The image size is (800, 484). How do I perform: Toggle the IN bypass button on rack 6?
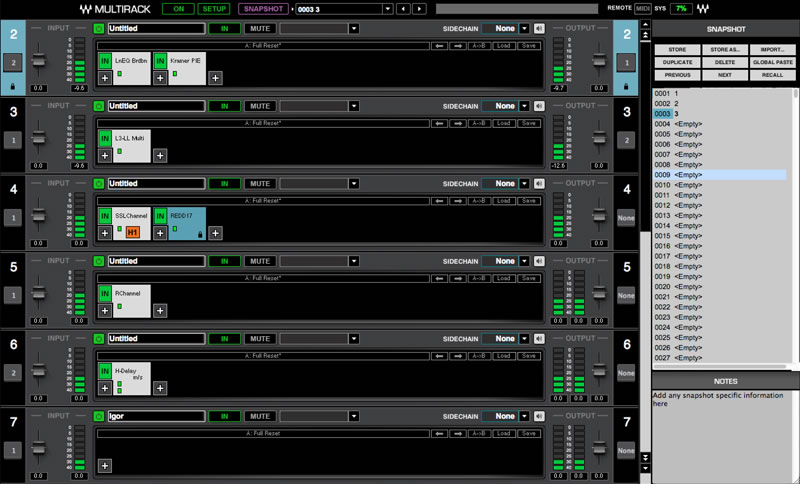[x=224, y=338]
